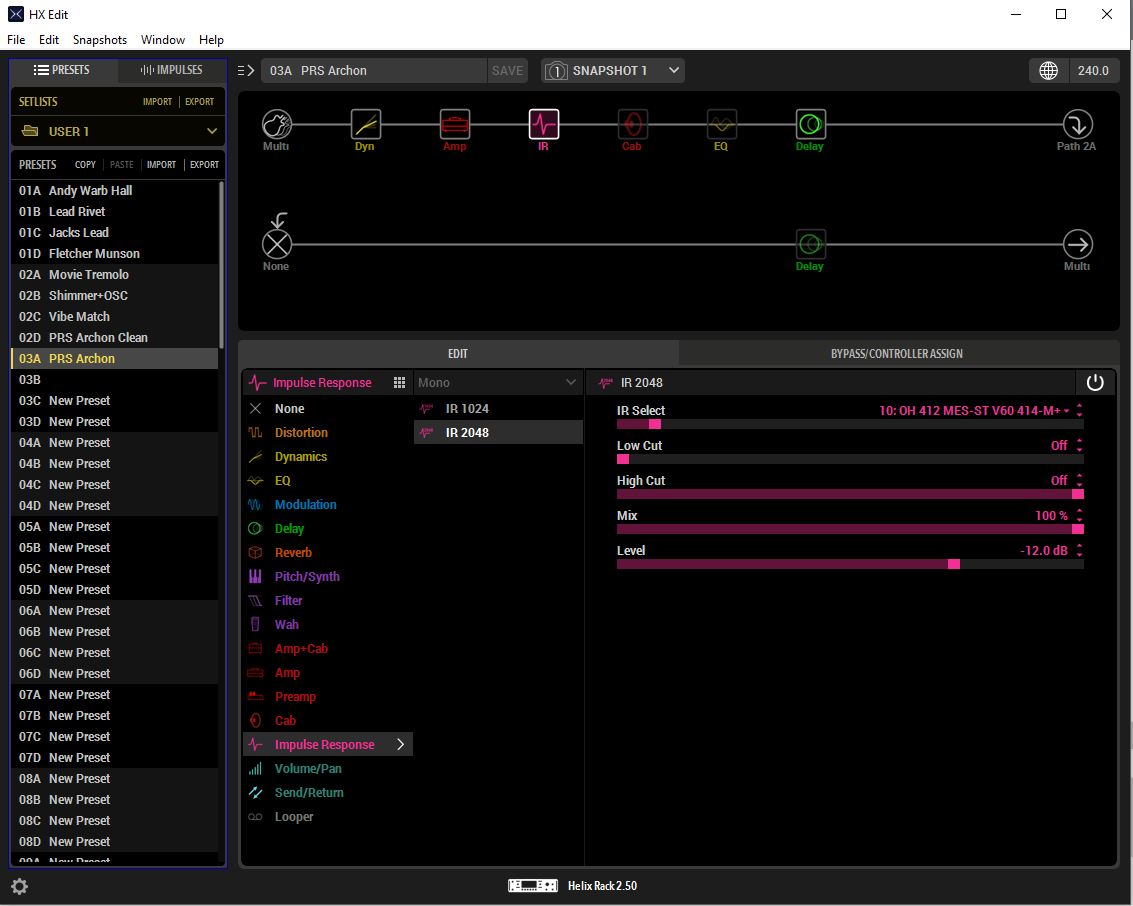Open the globe icon in top right

point(1048,71)
